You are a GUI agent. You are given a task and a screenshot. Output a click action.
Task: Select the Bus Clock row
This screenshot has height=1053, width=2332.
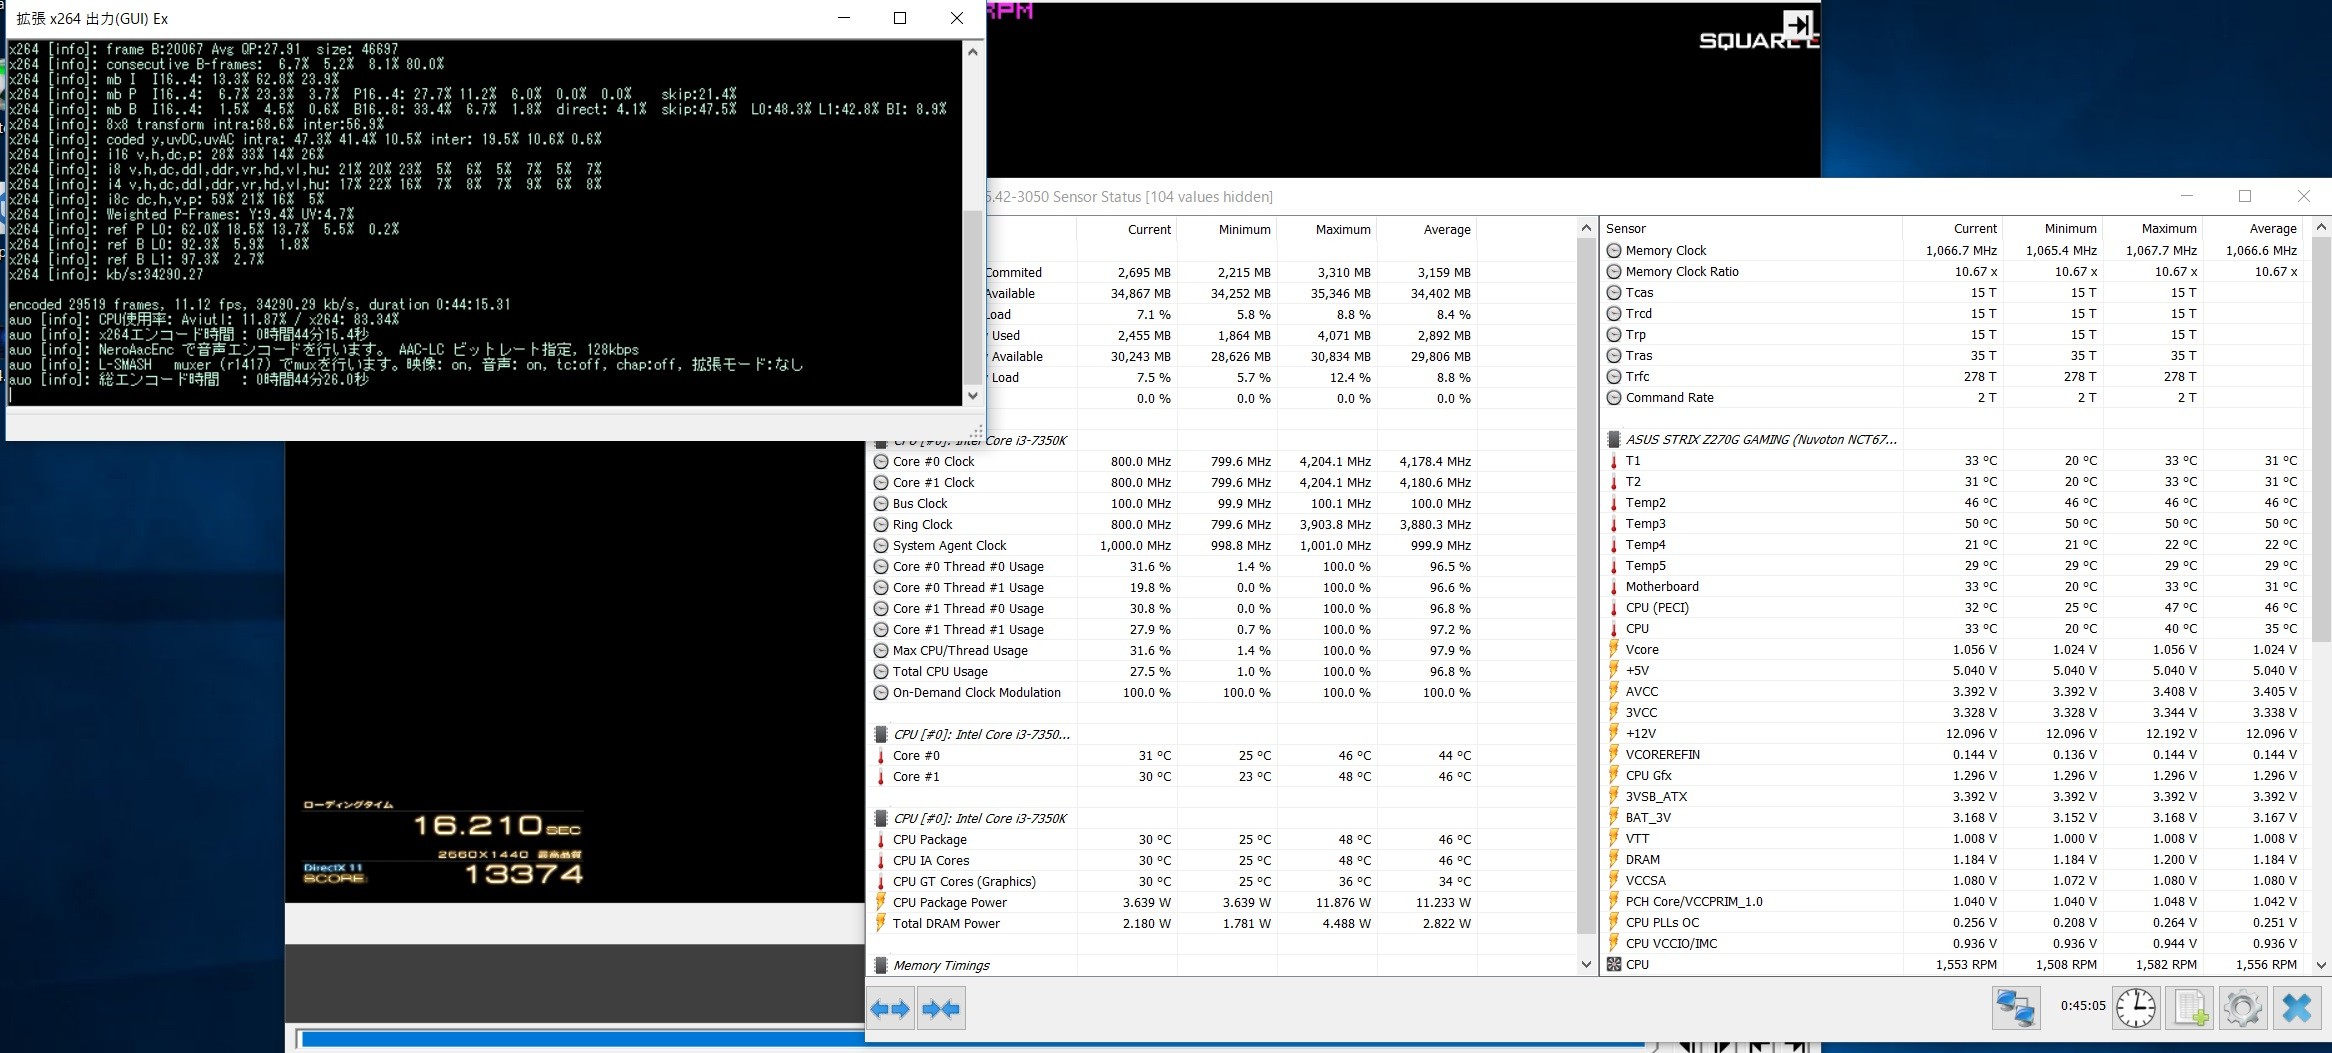[1221, 503]
